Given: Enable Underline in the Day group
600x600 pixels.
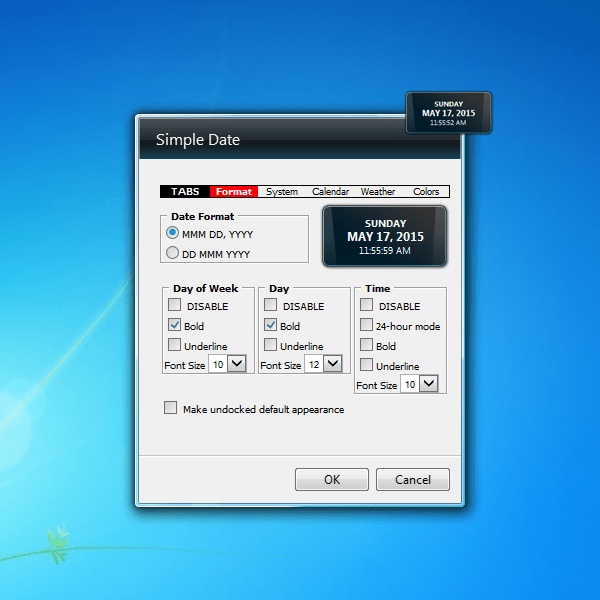Looking at the screenshot, I should pos(271,345).
